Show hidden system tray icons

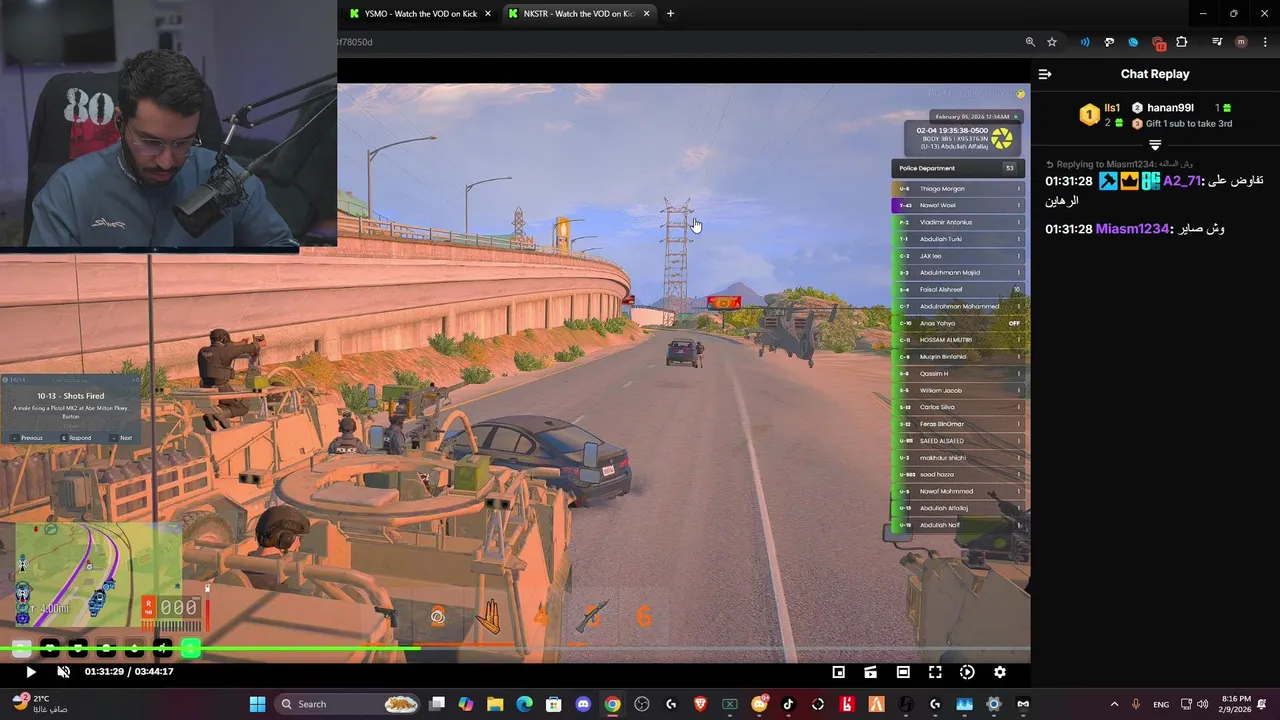click(1114, 704)
